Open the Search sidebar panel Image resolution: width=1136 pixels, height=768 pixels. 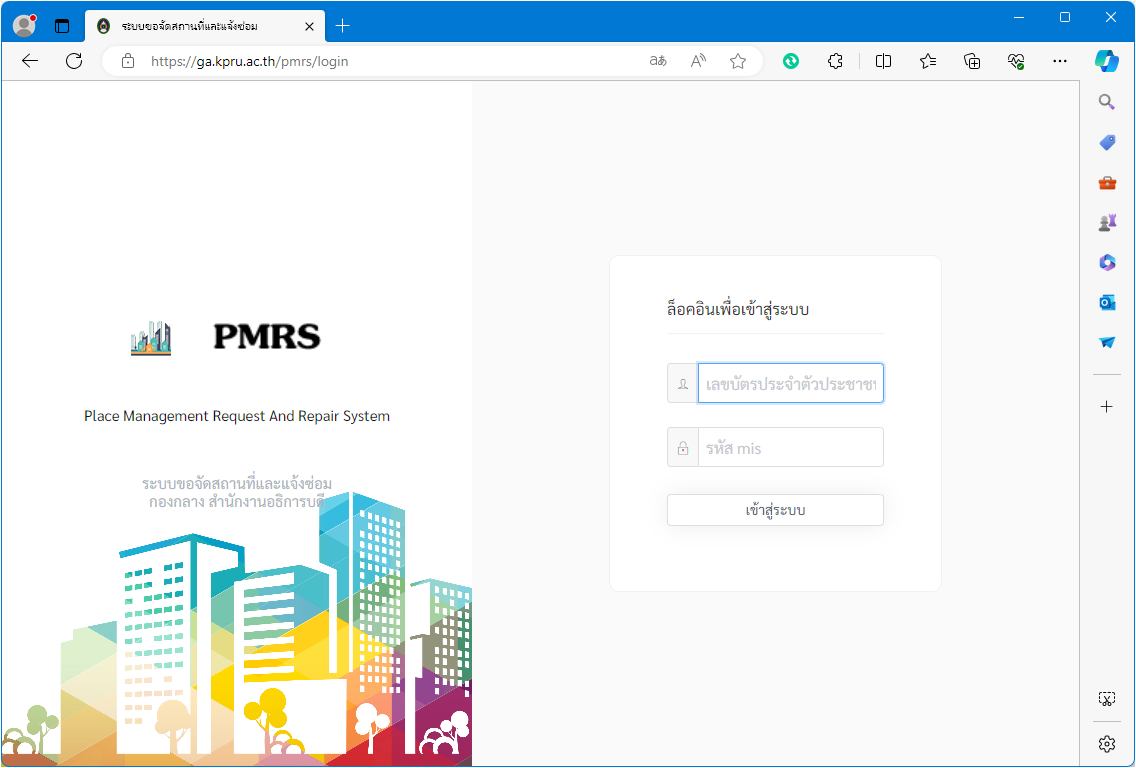tap(1106, 101)
